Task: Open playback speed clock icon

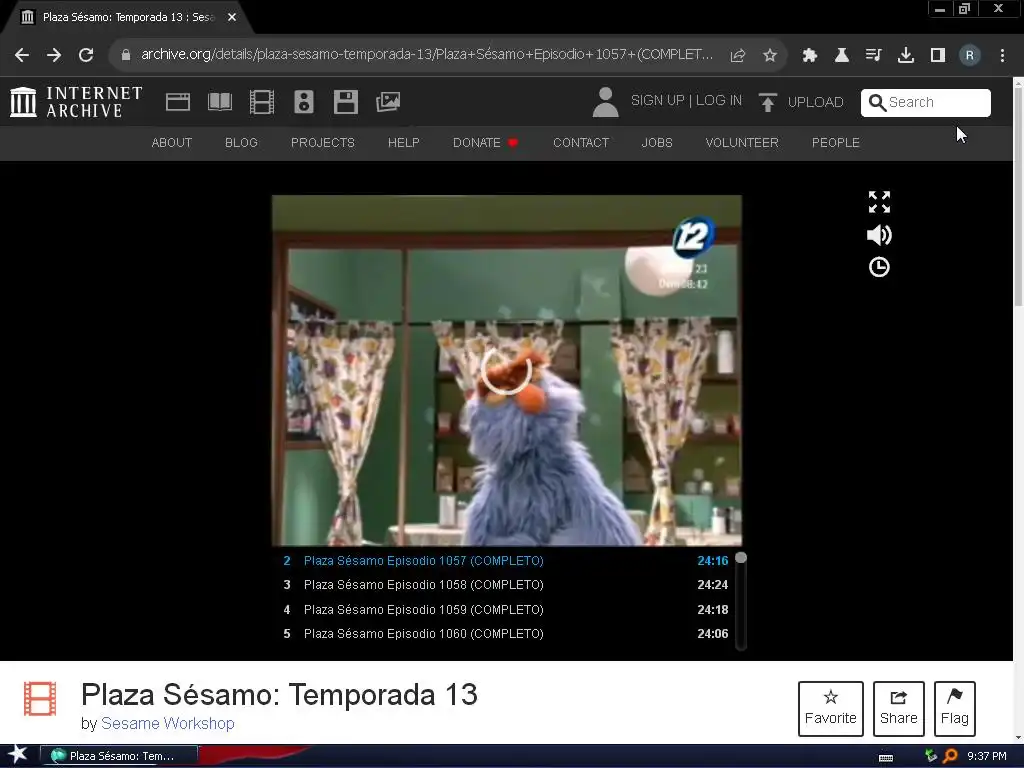Action: click(879, 267)
